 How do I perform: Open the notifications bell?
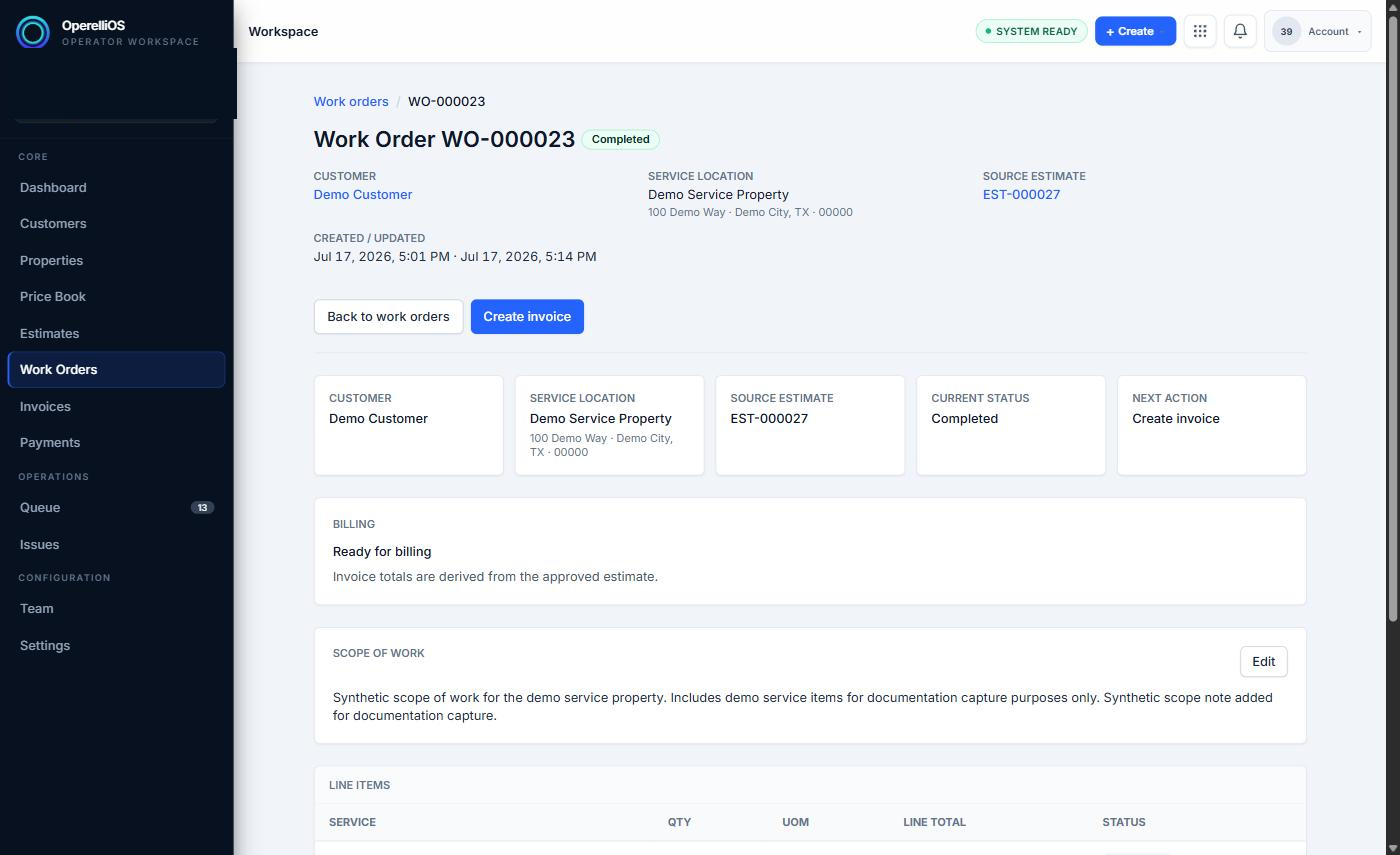[x=1240, y=31]
